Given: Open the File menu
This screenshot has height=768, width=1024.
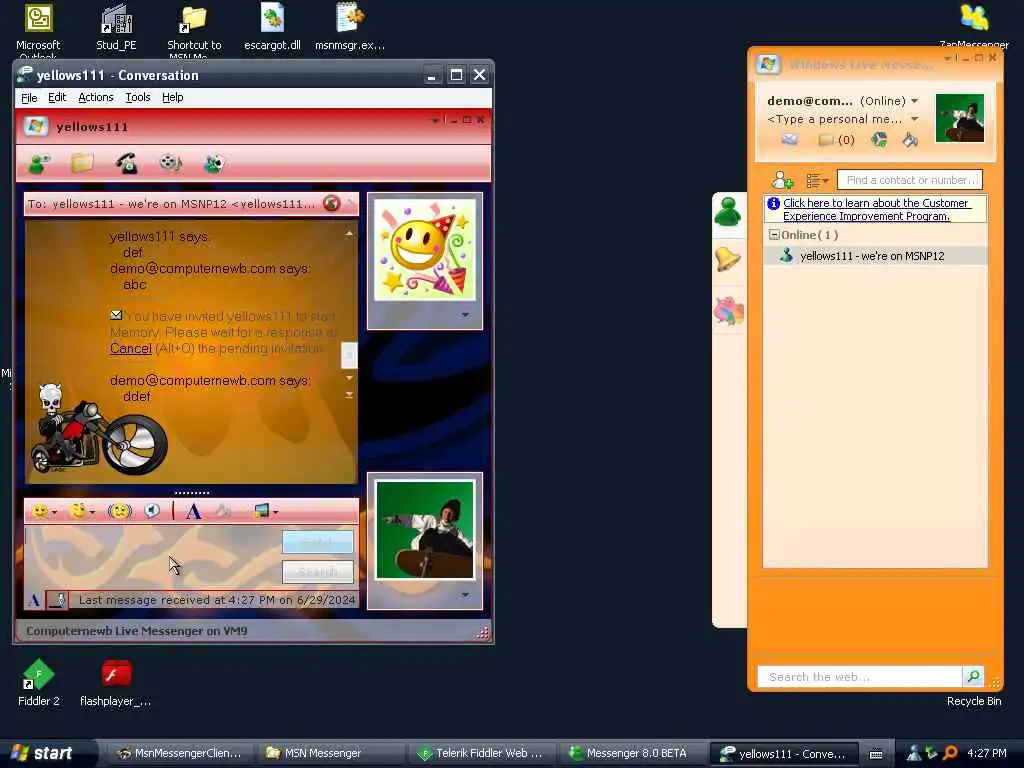Looking at the screenshot, I should click(29, 97).
